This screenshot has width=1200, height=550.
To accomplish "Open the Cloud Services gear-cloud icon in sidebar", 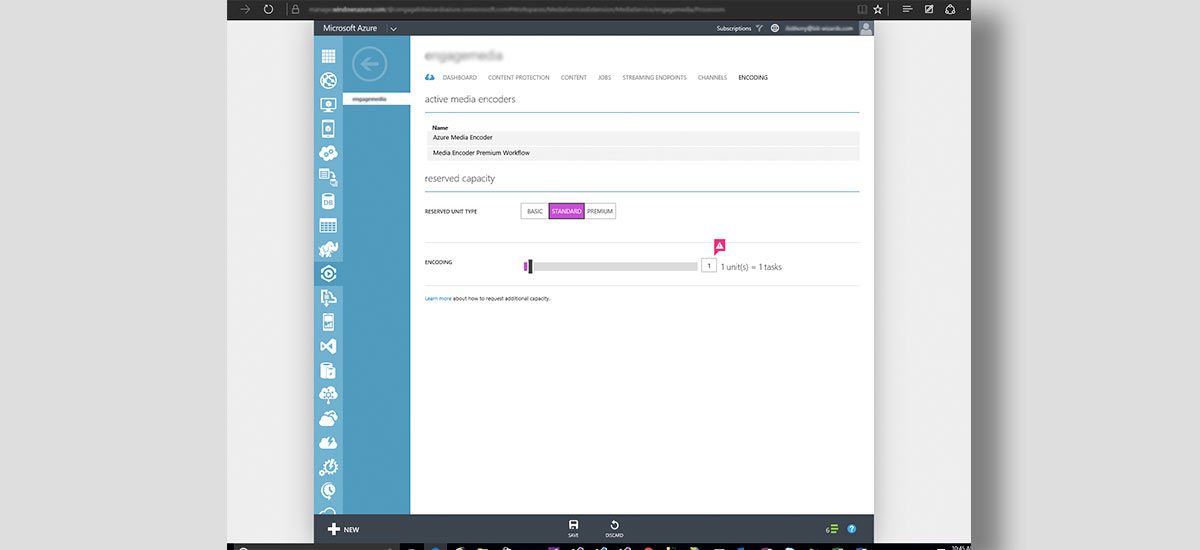I will click(x=328, y=153).
